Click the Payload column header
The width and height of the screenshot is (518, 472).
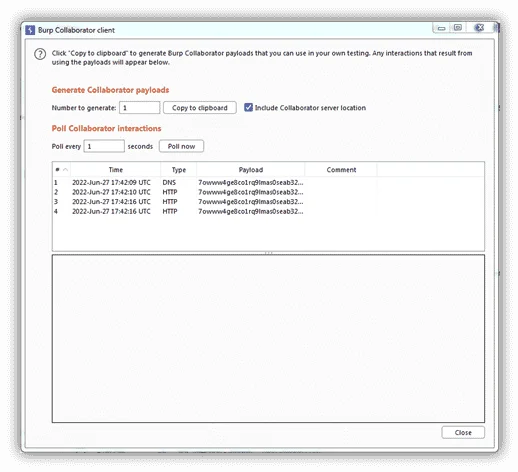click(251, 170)
